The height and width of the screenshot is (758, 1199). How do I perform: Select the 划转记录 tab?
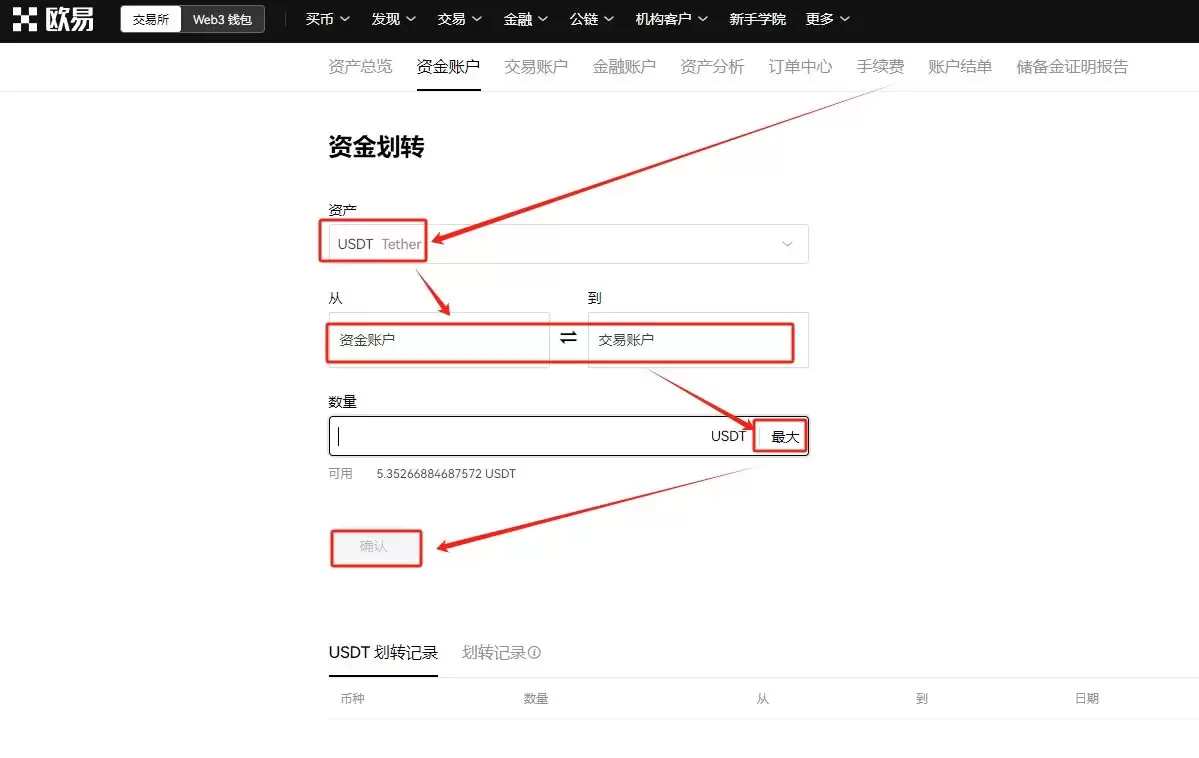click(492, 652)
